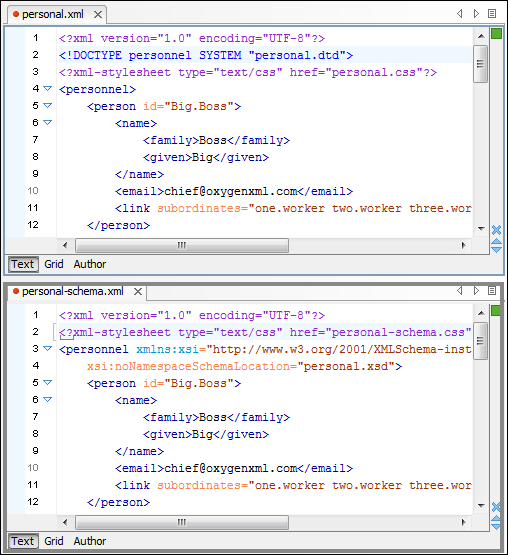Click green validation status square in top editor

[497, 34]
